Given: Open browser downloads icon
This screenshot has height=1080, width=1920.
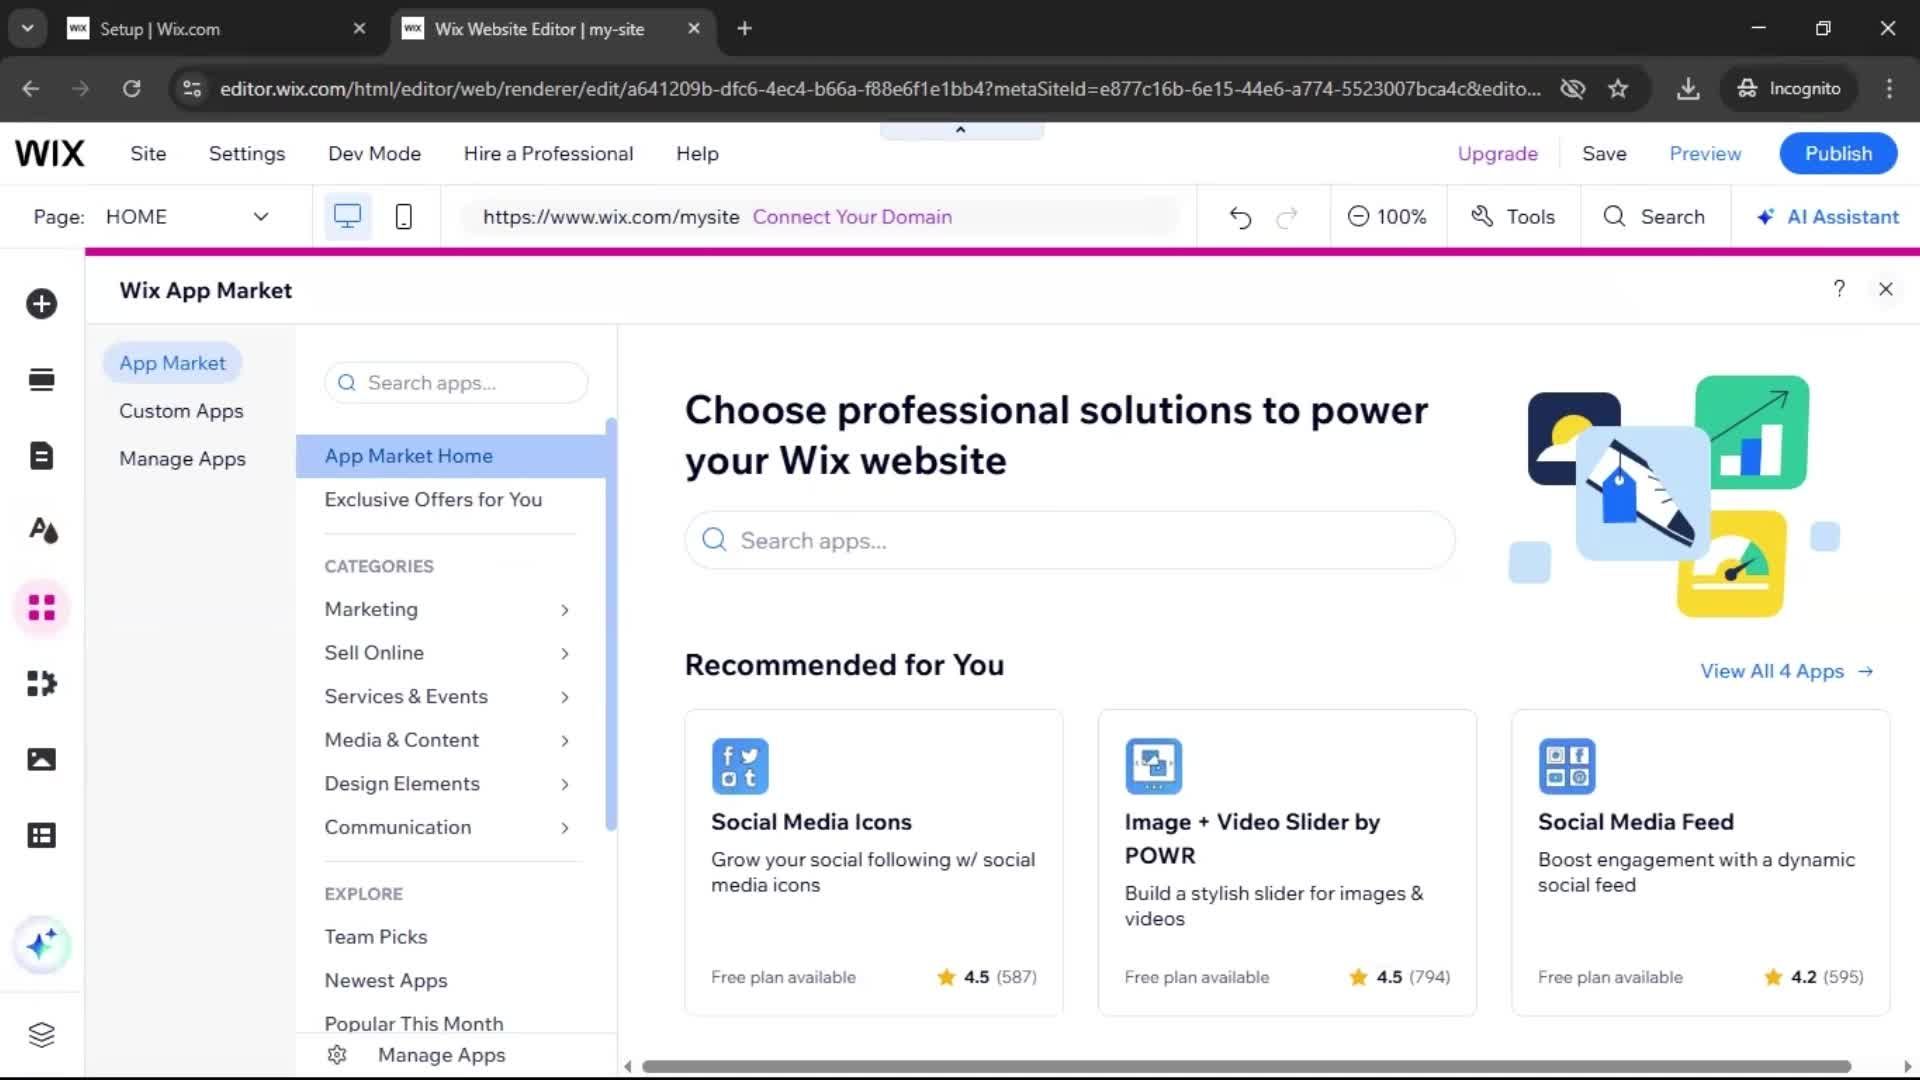Looking at the screenshot, I should pos(1688,89).
